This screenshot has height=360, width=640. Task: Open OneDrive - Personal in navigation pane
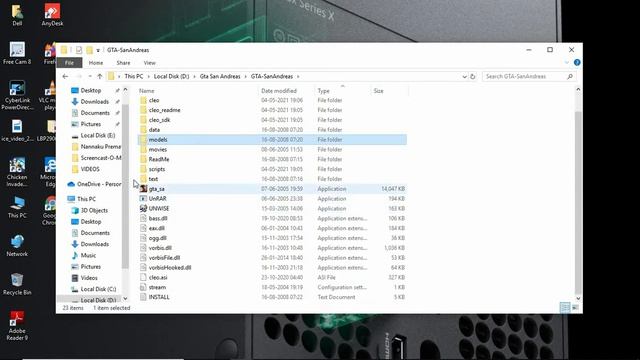[x=94, y=184]
